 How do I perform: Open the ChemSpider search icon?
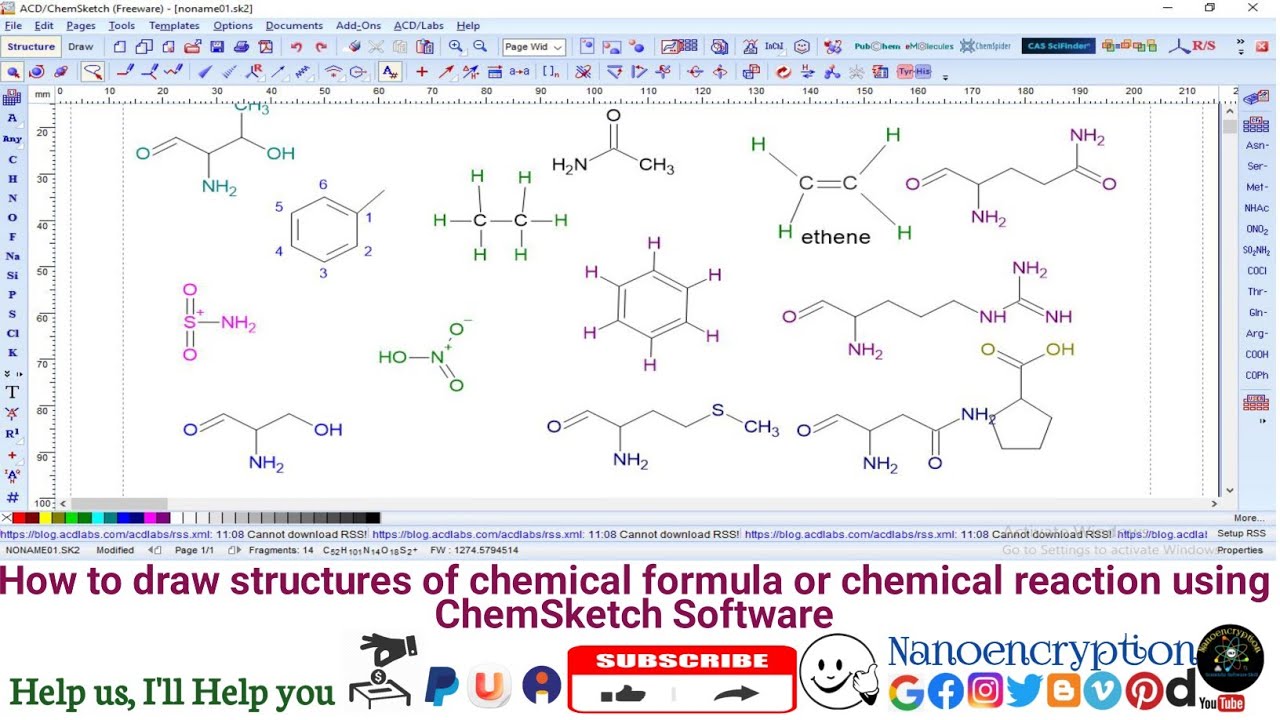(986, 47)
